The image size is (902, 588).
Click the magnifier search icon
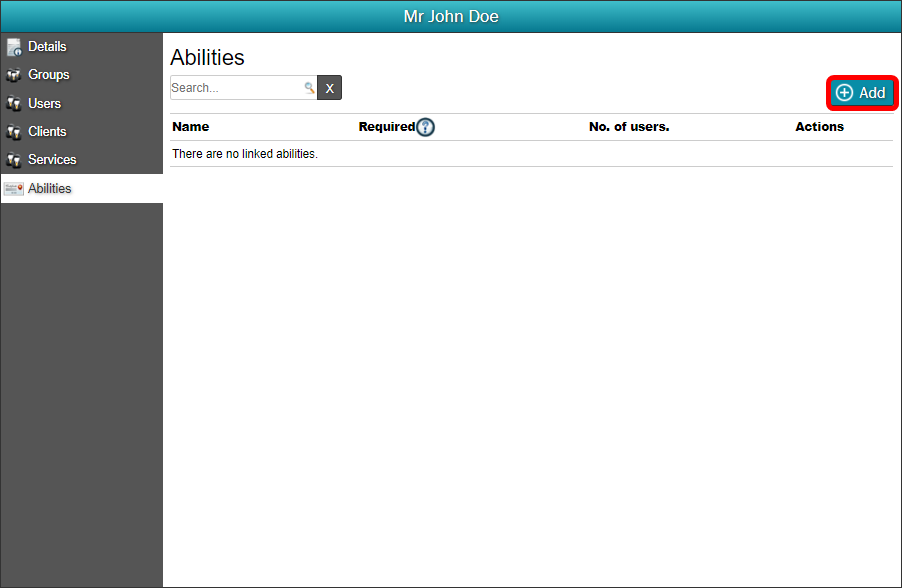pyautogui.click(x=309, y=88)
